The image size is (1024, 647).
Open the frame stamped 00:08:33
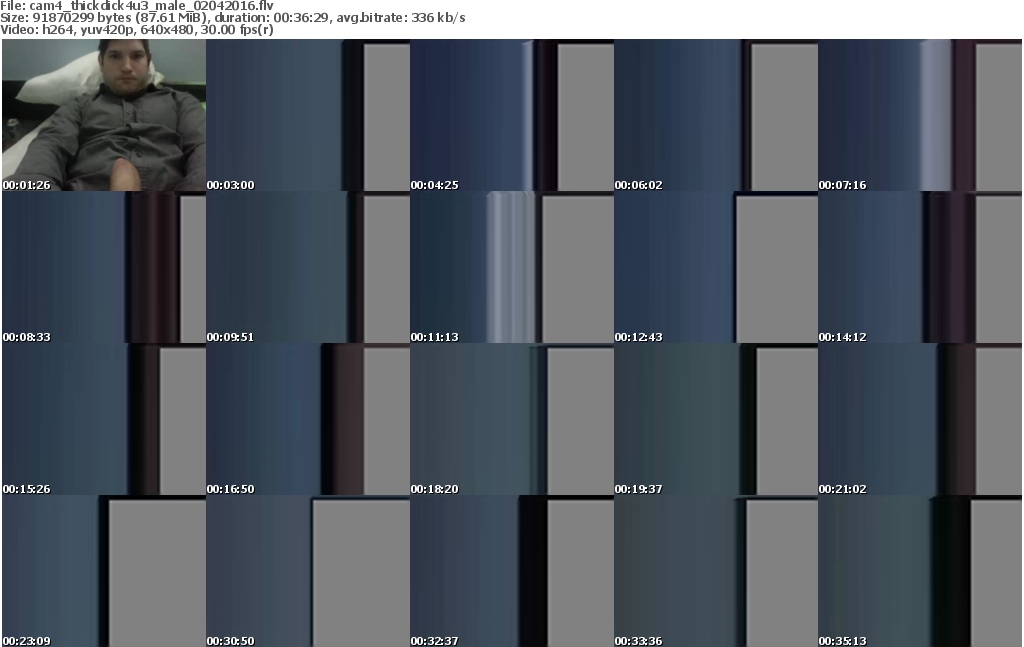coord(104,267)
